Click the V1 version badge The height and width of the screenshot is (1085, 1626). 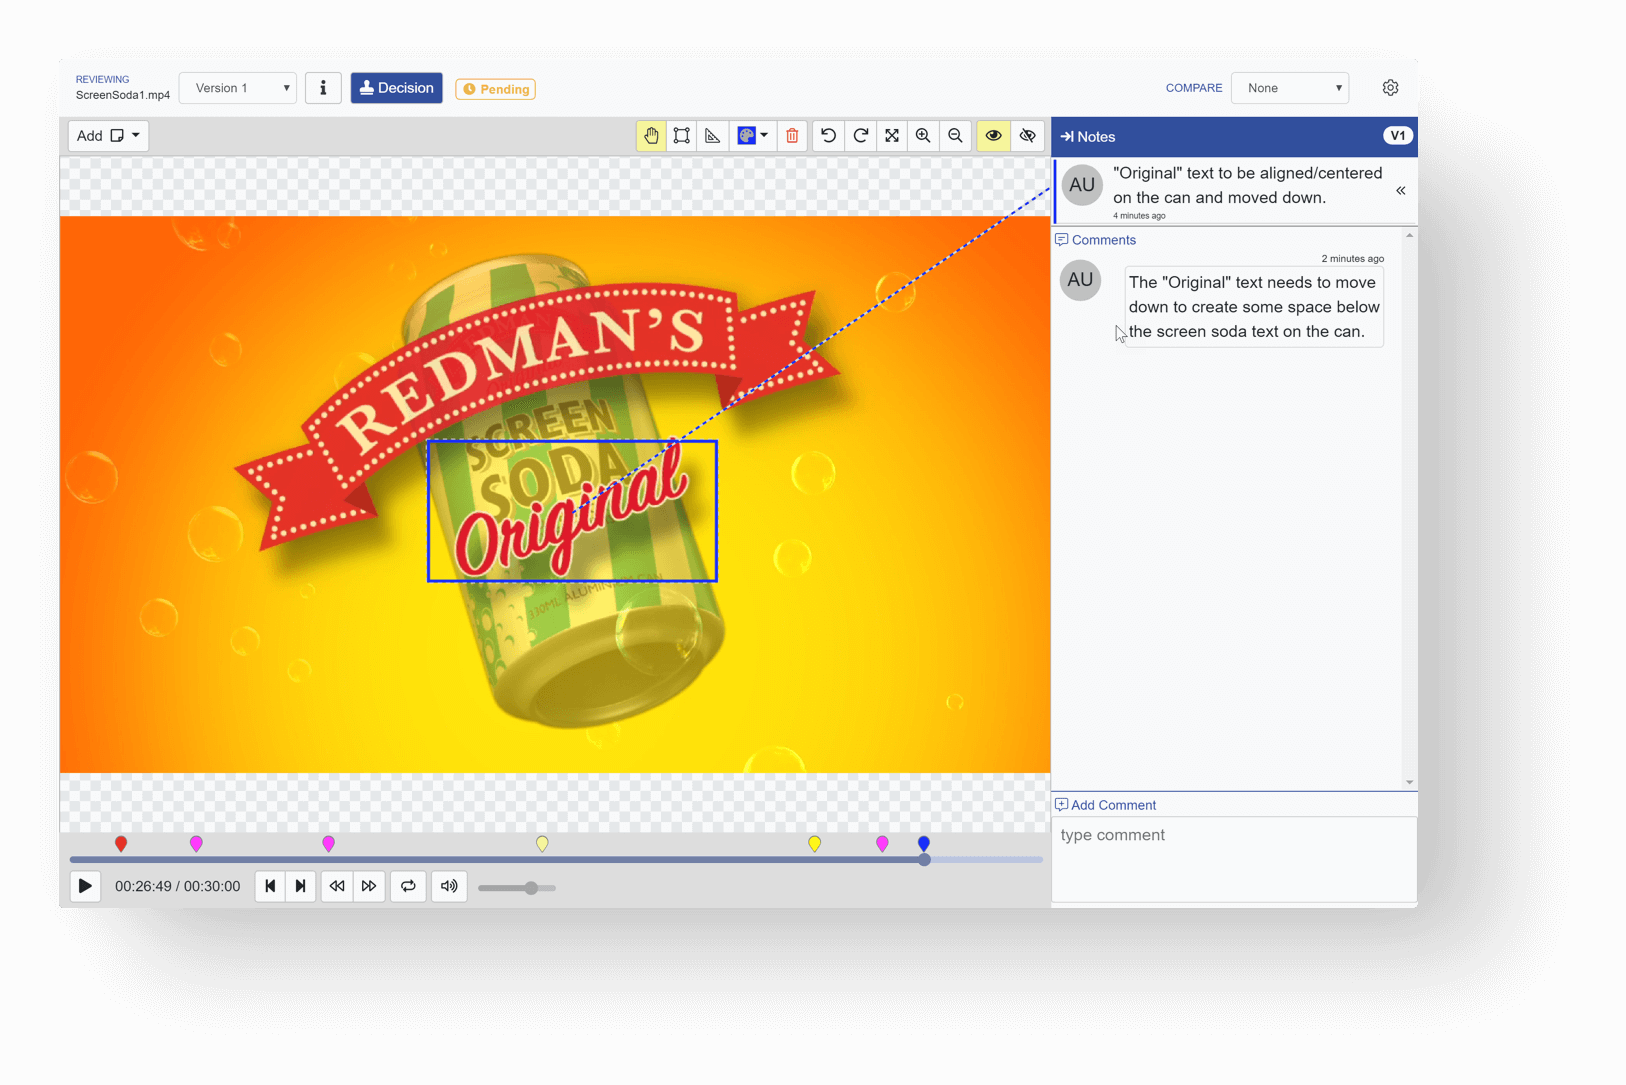pyautogui.click(x=1397, y=136)
